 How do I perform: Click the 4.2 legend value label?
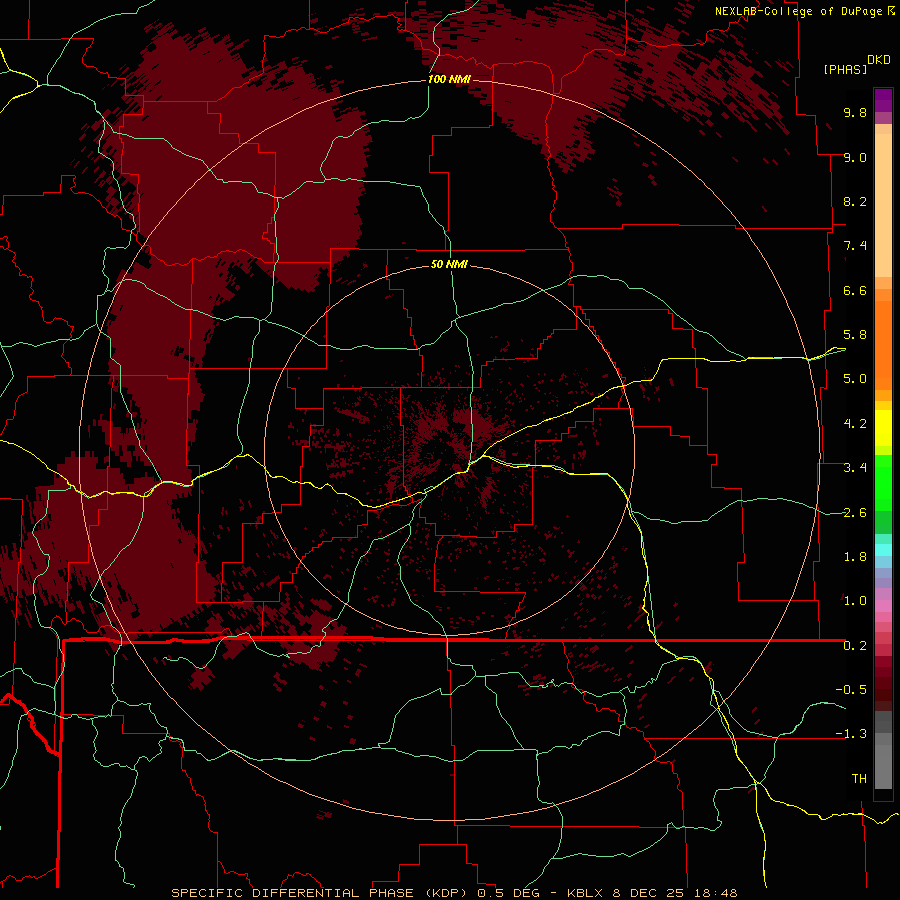click(855, 424)
